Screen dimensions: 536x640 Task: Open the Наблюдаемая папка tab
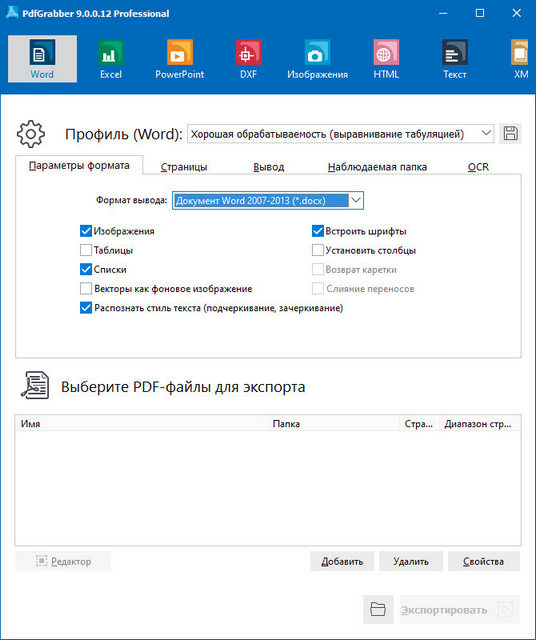[x=377, y=167]
